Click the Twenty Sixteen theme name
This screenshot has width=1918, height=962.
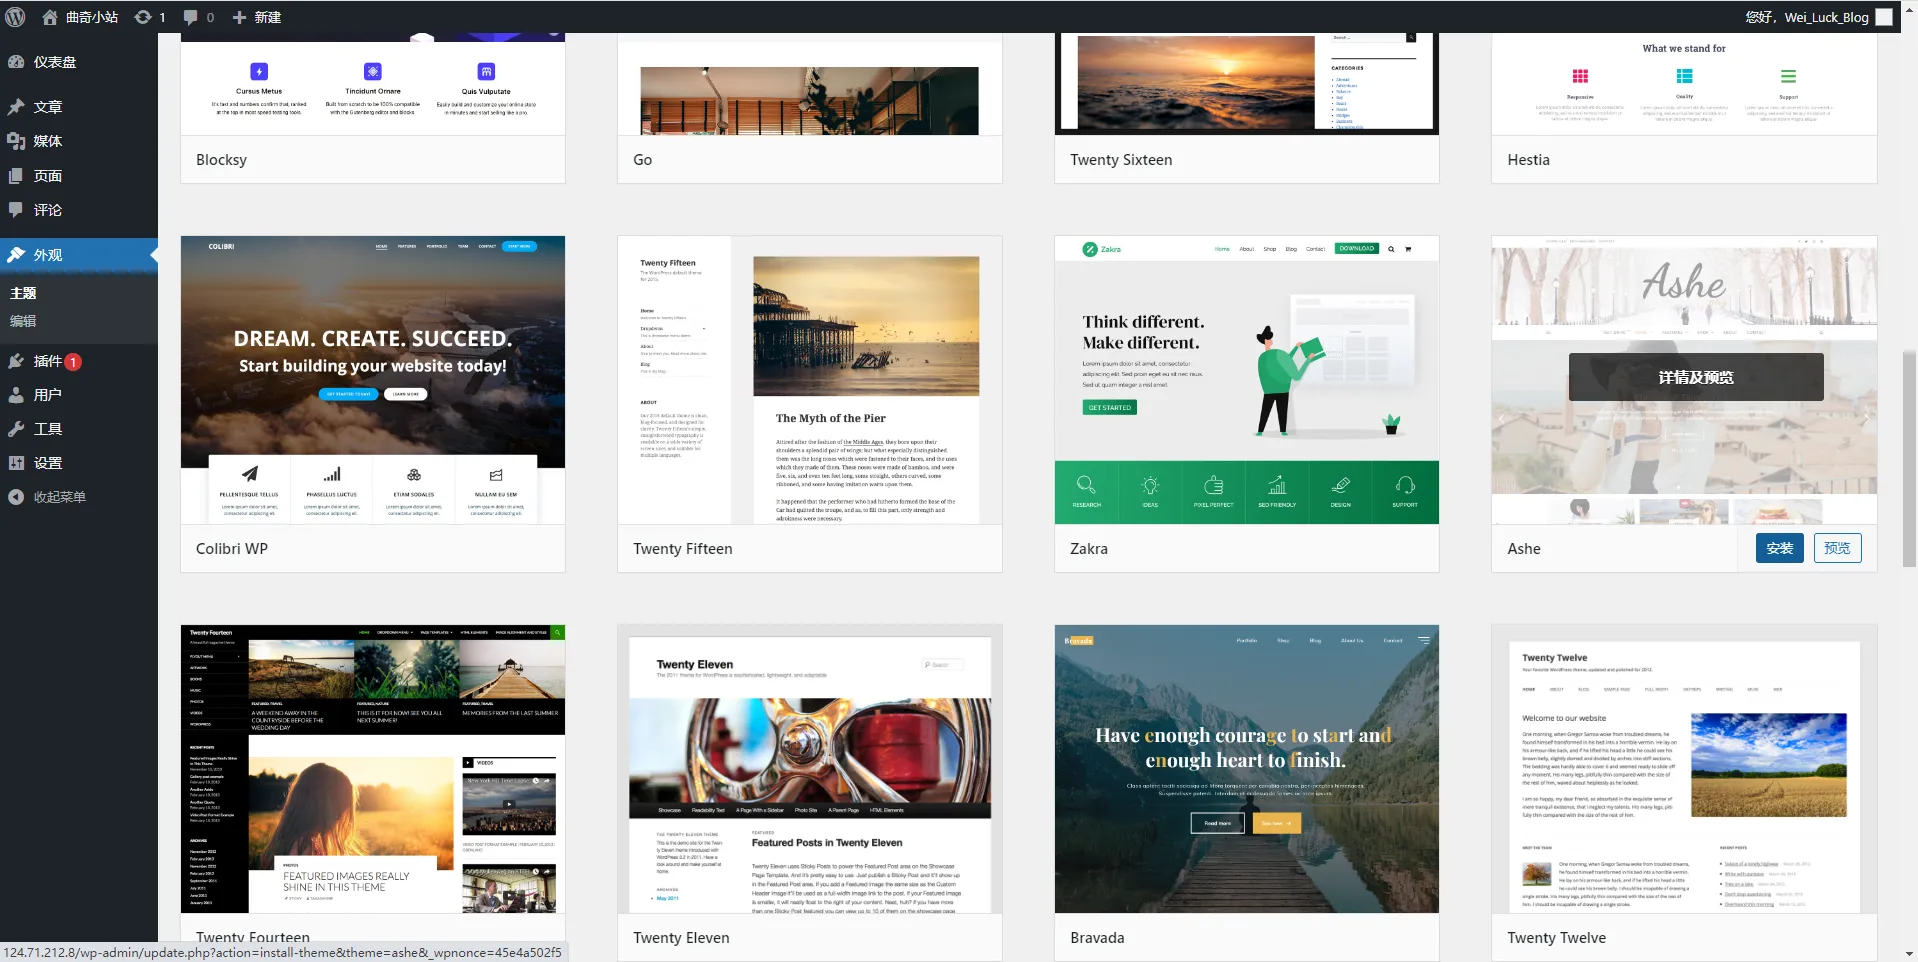point(1121,160)
